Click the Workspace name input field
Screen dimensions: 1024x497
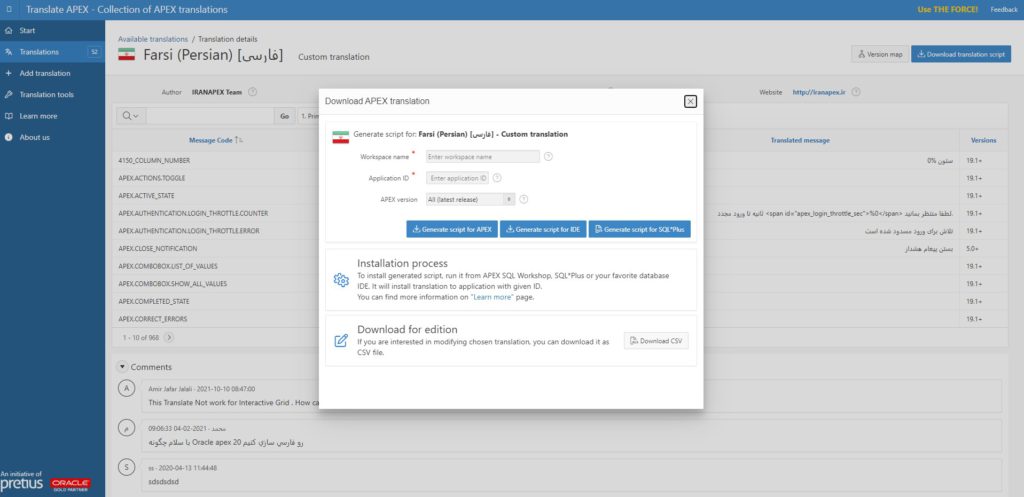483,157
